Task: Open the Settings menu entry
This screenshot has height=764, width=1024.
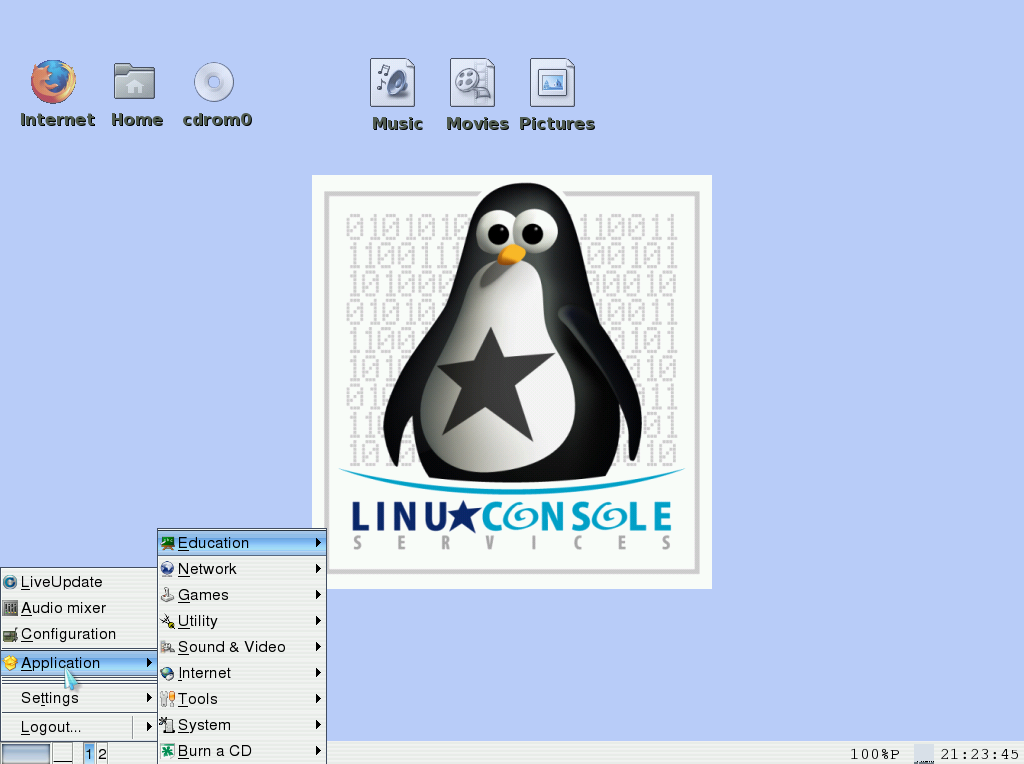Action: [78, 698]
